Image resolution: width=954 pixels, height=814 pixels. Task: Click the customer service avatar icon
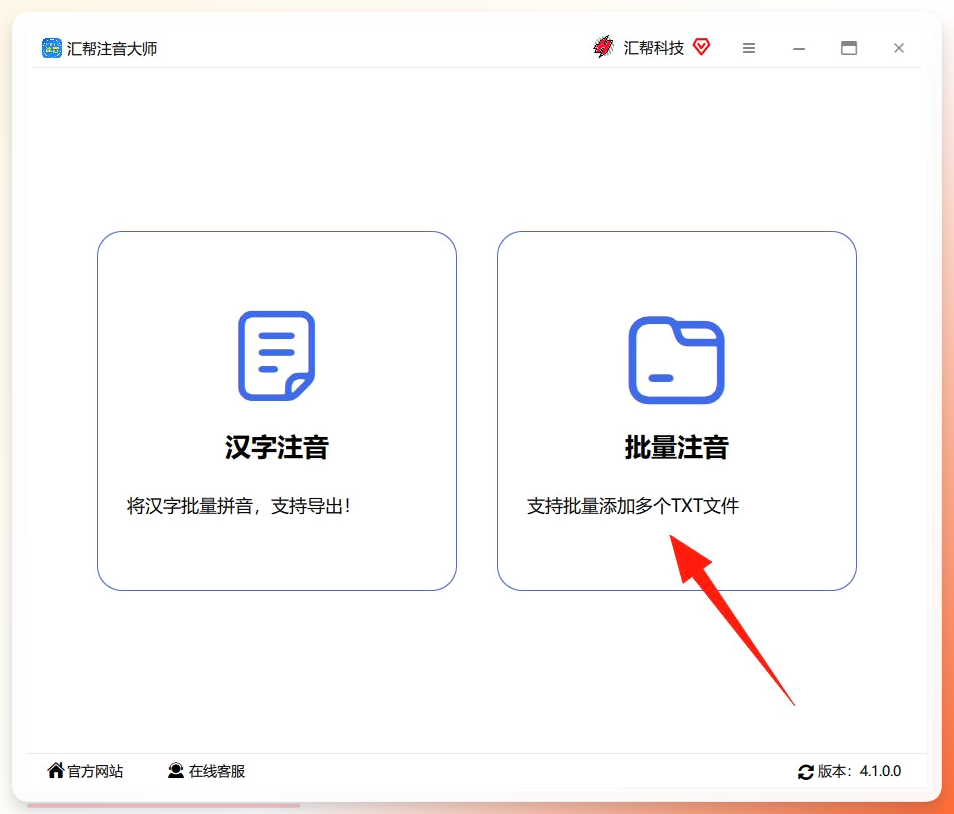click(176, 770)
